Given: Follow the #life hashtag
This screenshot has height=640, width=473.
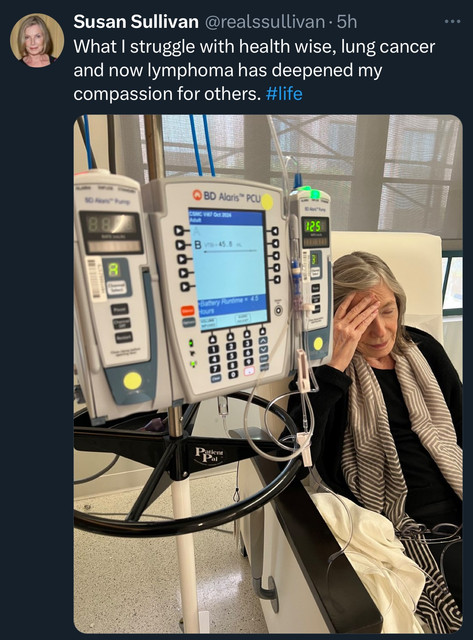Looking at the screenshot, I should [284, 93].
